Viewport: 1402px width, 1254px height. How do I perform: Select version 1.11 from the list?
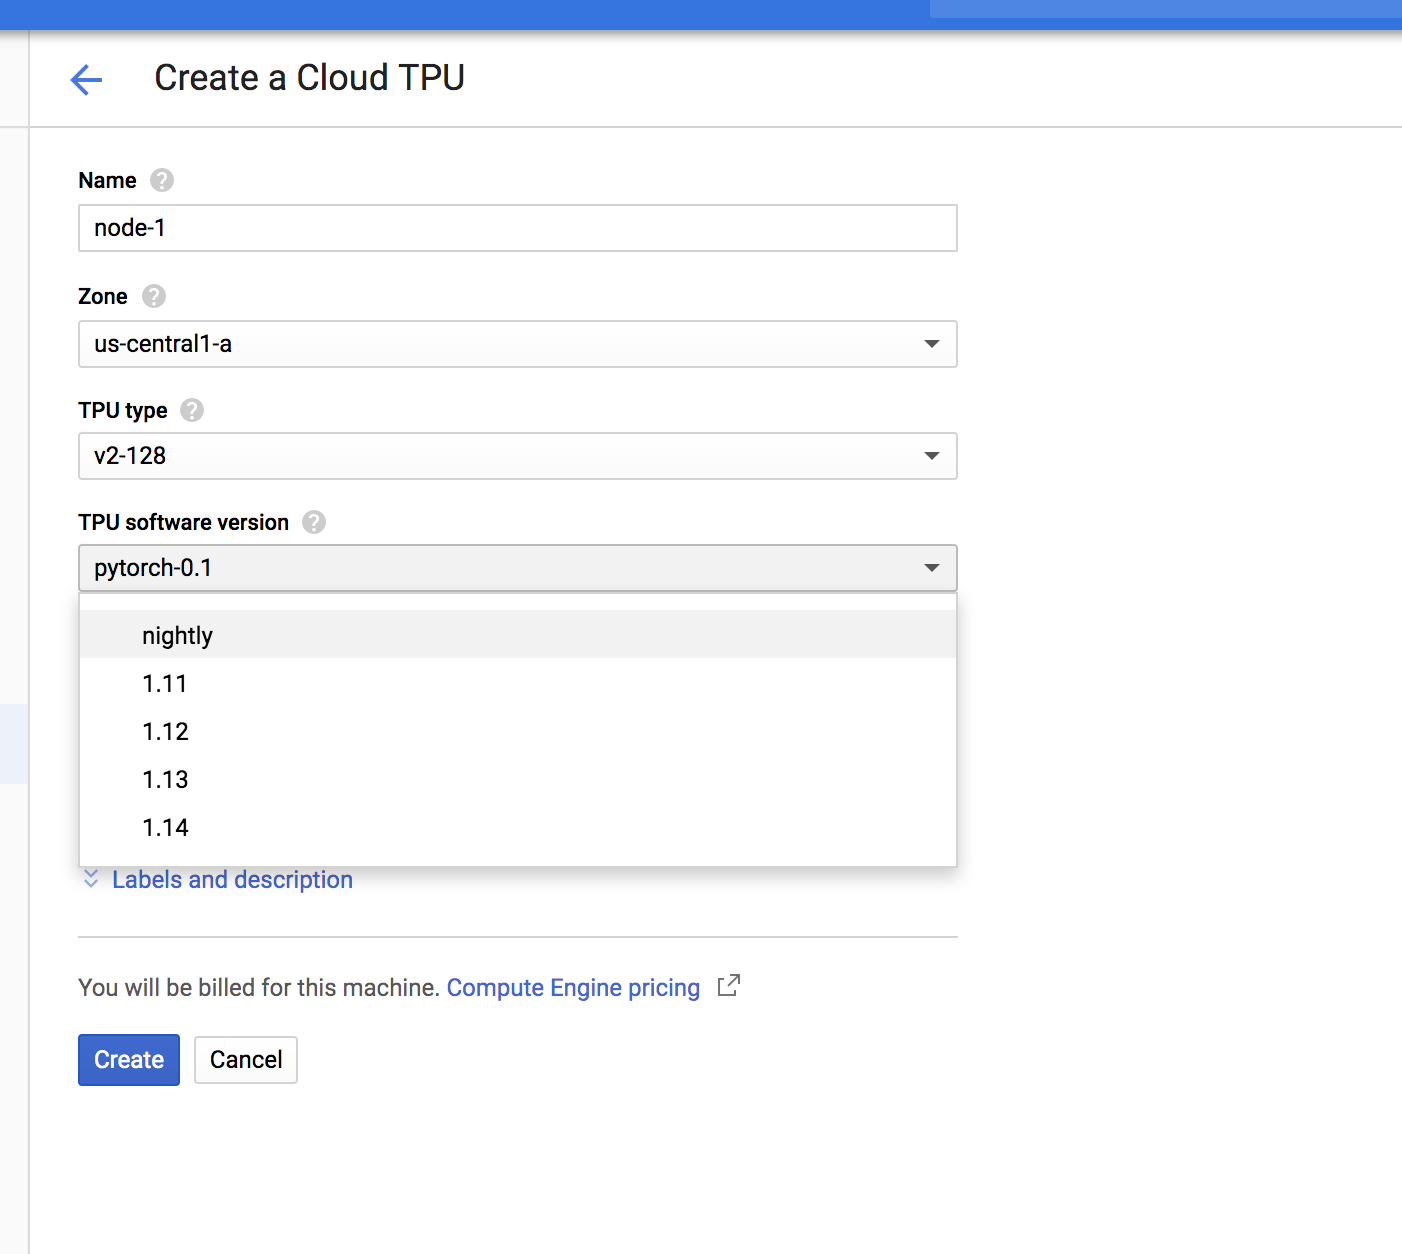518,683
